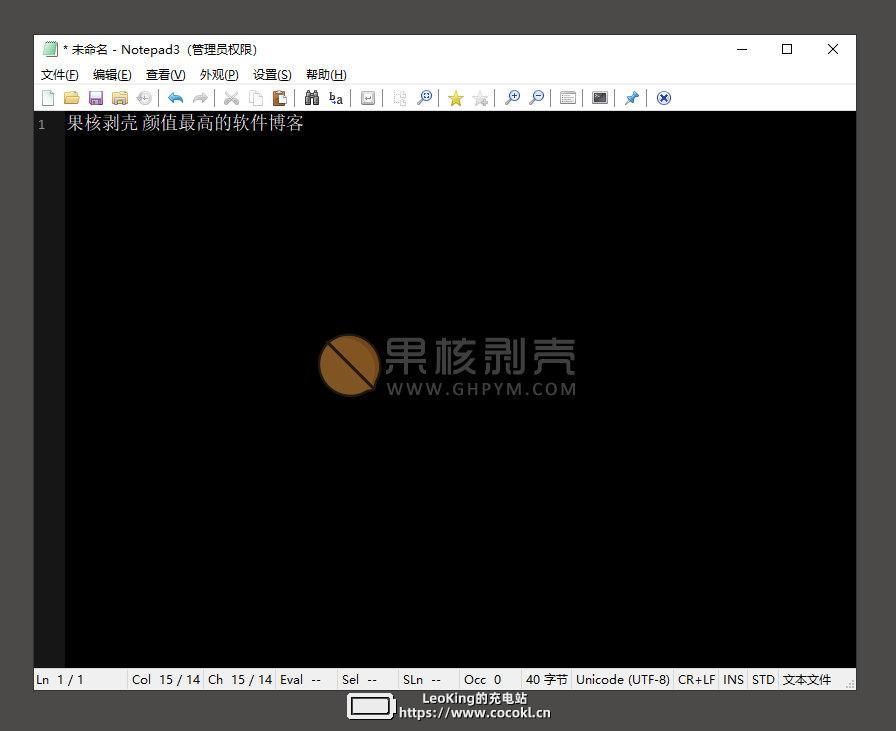Viewport: 896px width, 731px height.
Task: Paste from the clipboard icon
Action: click(x=279, y=98)
